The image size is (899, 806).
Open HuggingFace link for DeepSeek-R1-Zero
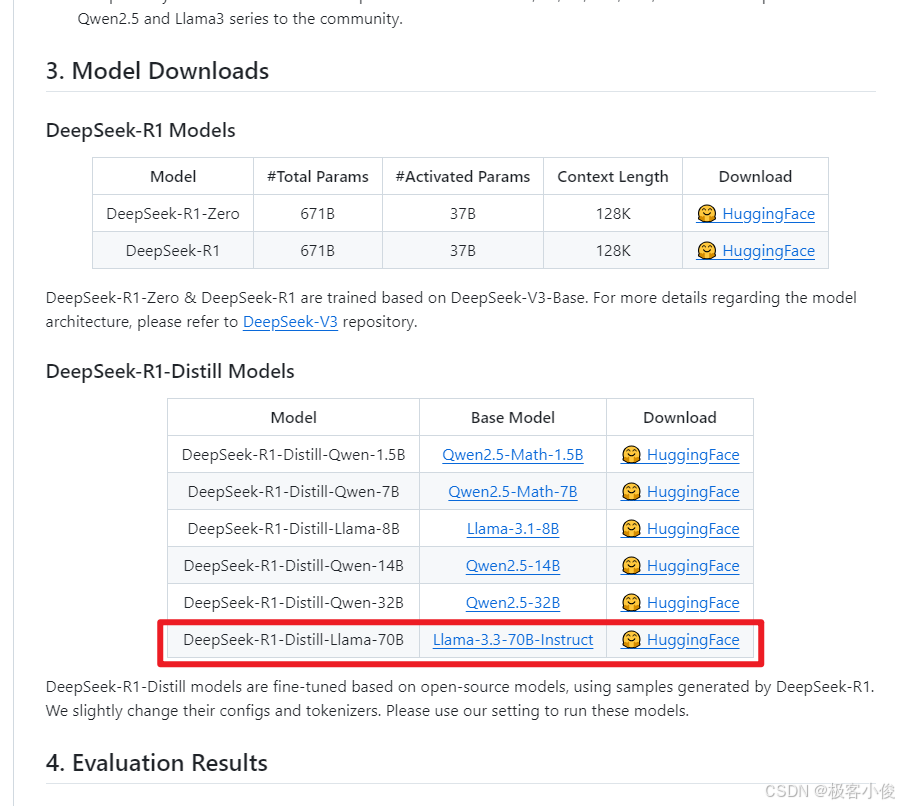coord(756,214)
